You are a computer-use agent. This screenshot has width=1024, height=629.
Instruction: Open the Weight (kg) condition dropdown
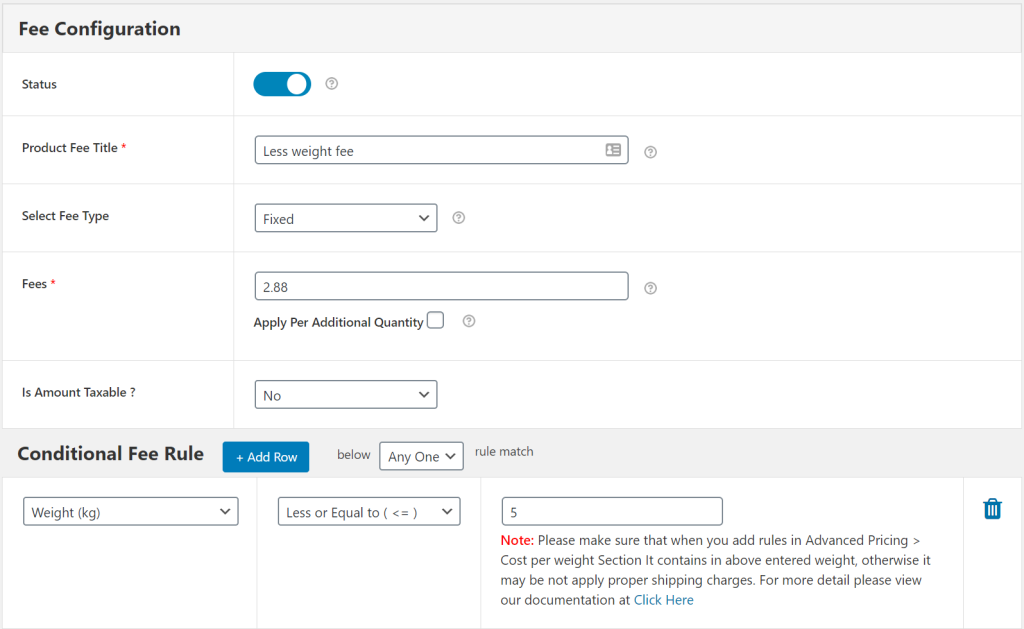coord(130,512)
